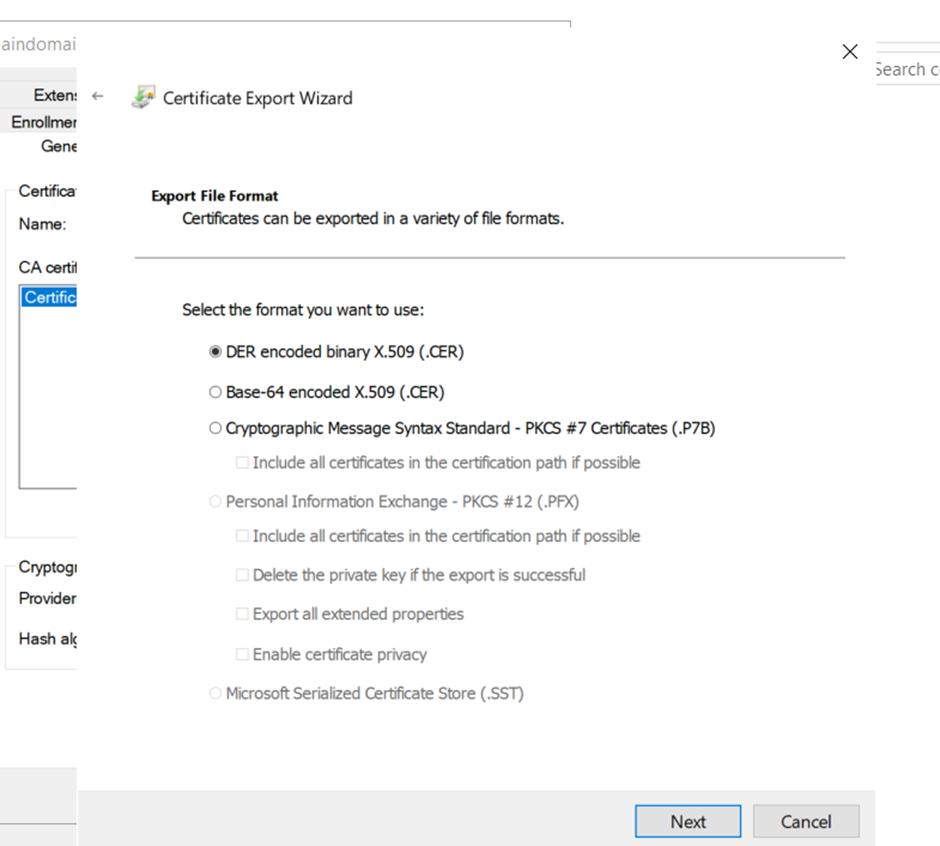
Task: Click the Certificate Export Wizard title icon
Action: point(144,98)
